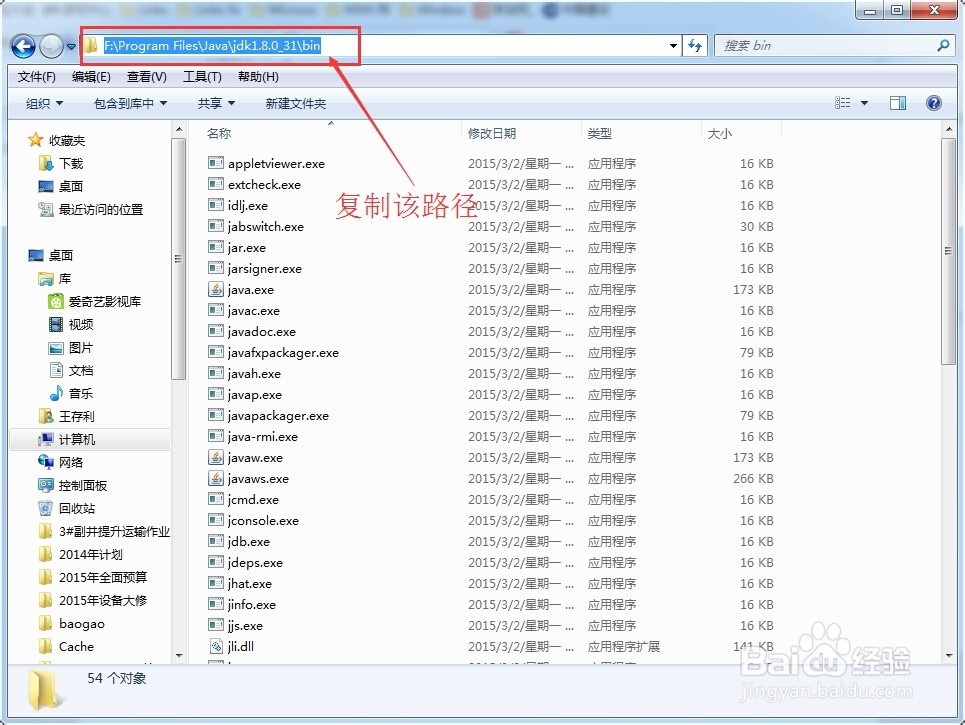Toggle the preview pane icon
965x725 pixels.
point(897,102)
